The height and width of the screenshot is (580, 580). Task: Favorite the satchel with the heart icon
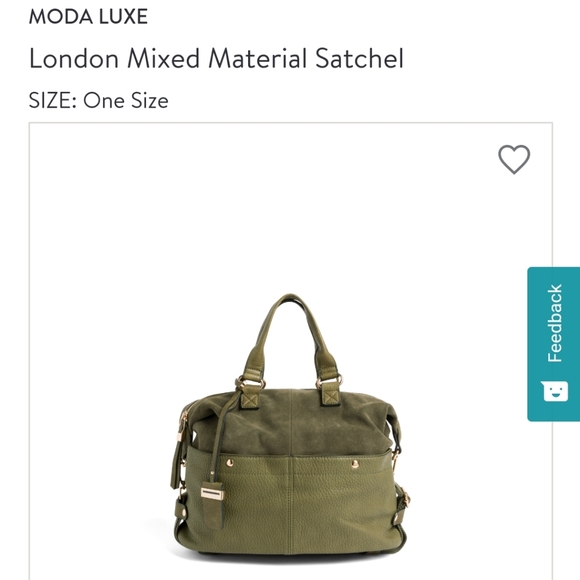point(514,159)
